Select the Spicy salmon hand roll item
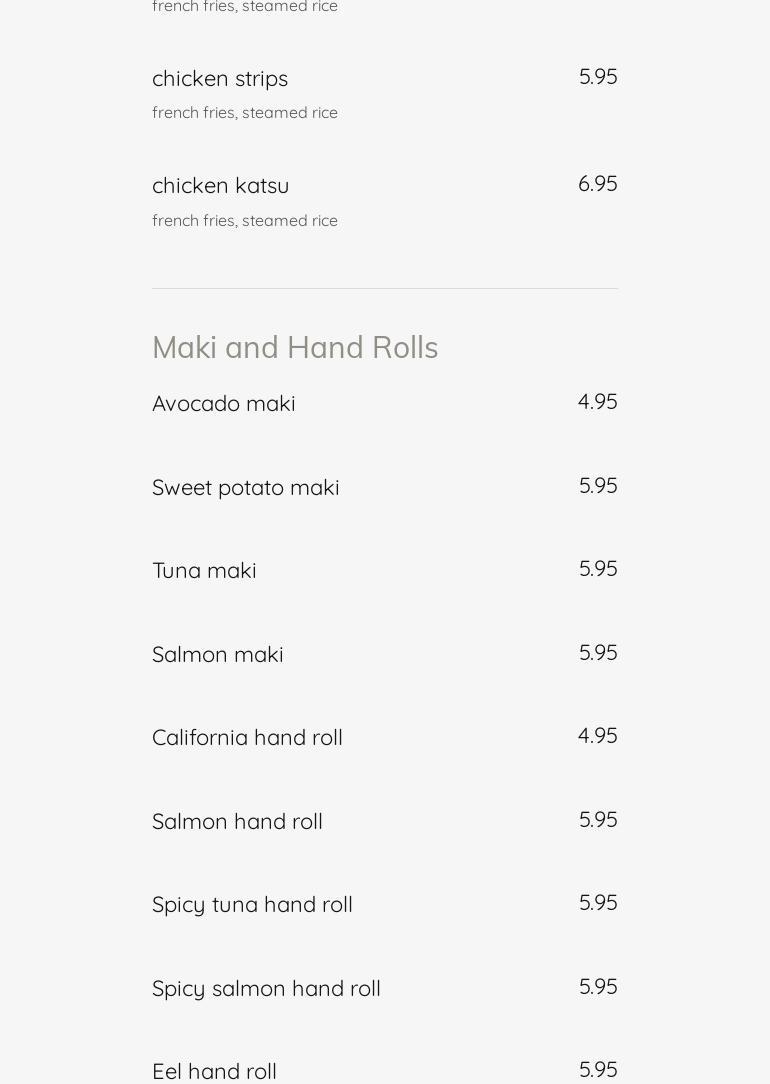This screenshot has width=770, height=1084. [266, 988]
